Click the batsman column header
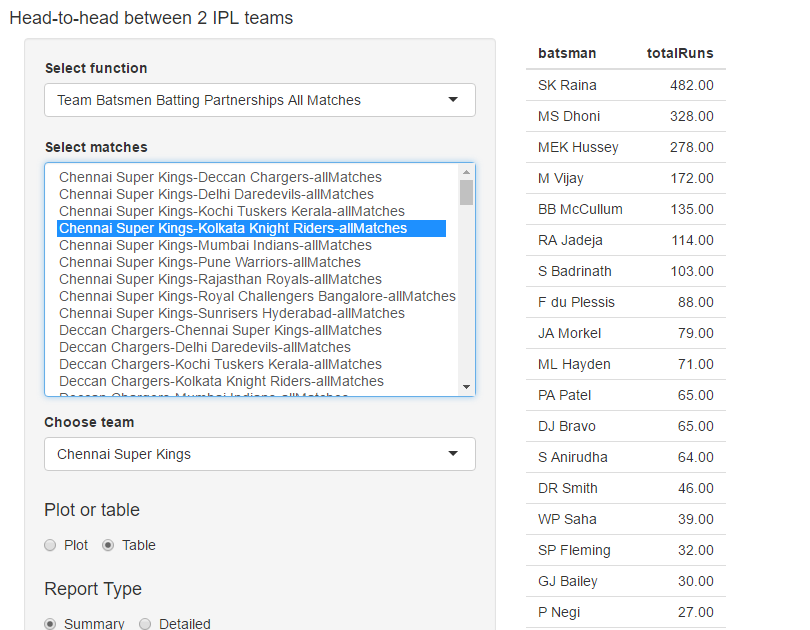The width and height of the screenshot is (810, 630). click(567, 53)
